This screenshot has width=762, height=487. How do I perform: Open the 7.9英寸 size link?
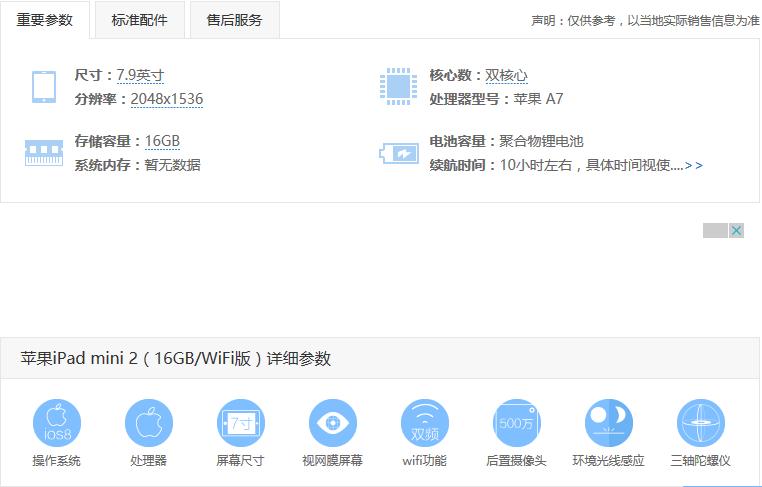point(140,75)
